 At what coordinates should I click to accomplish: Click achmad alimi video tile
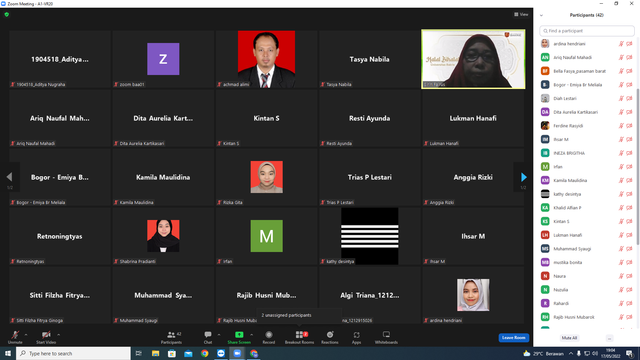click(267, 59)
